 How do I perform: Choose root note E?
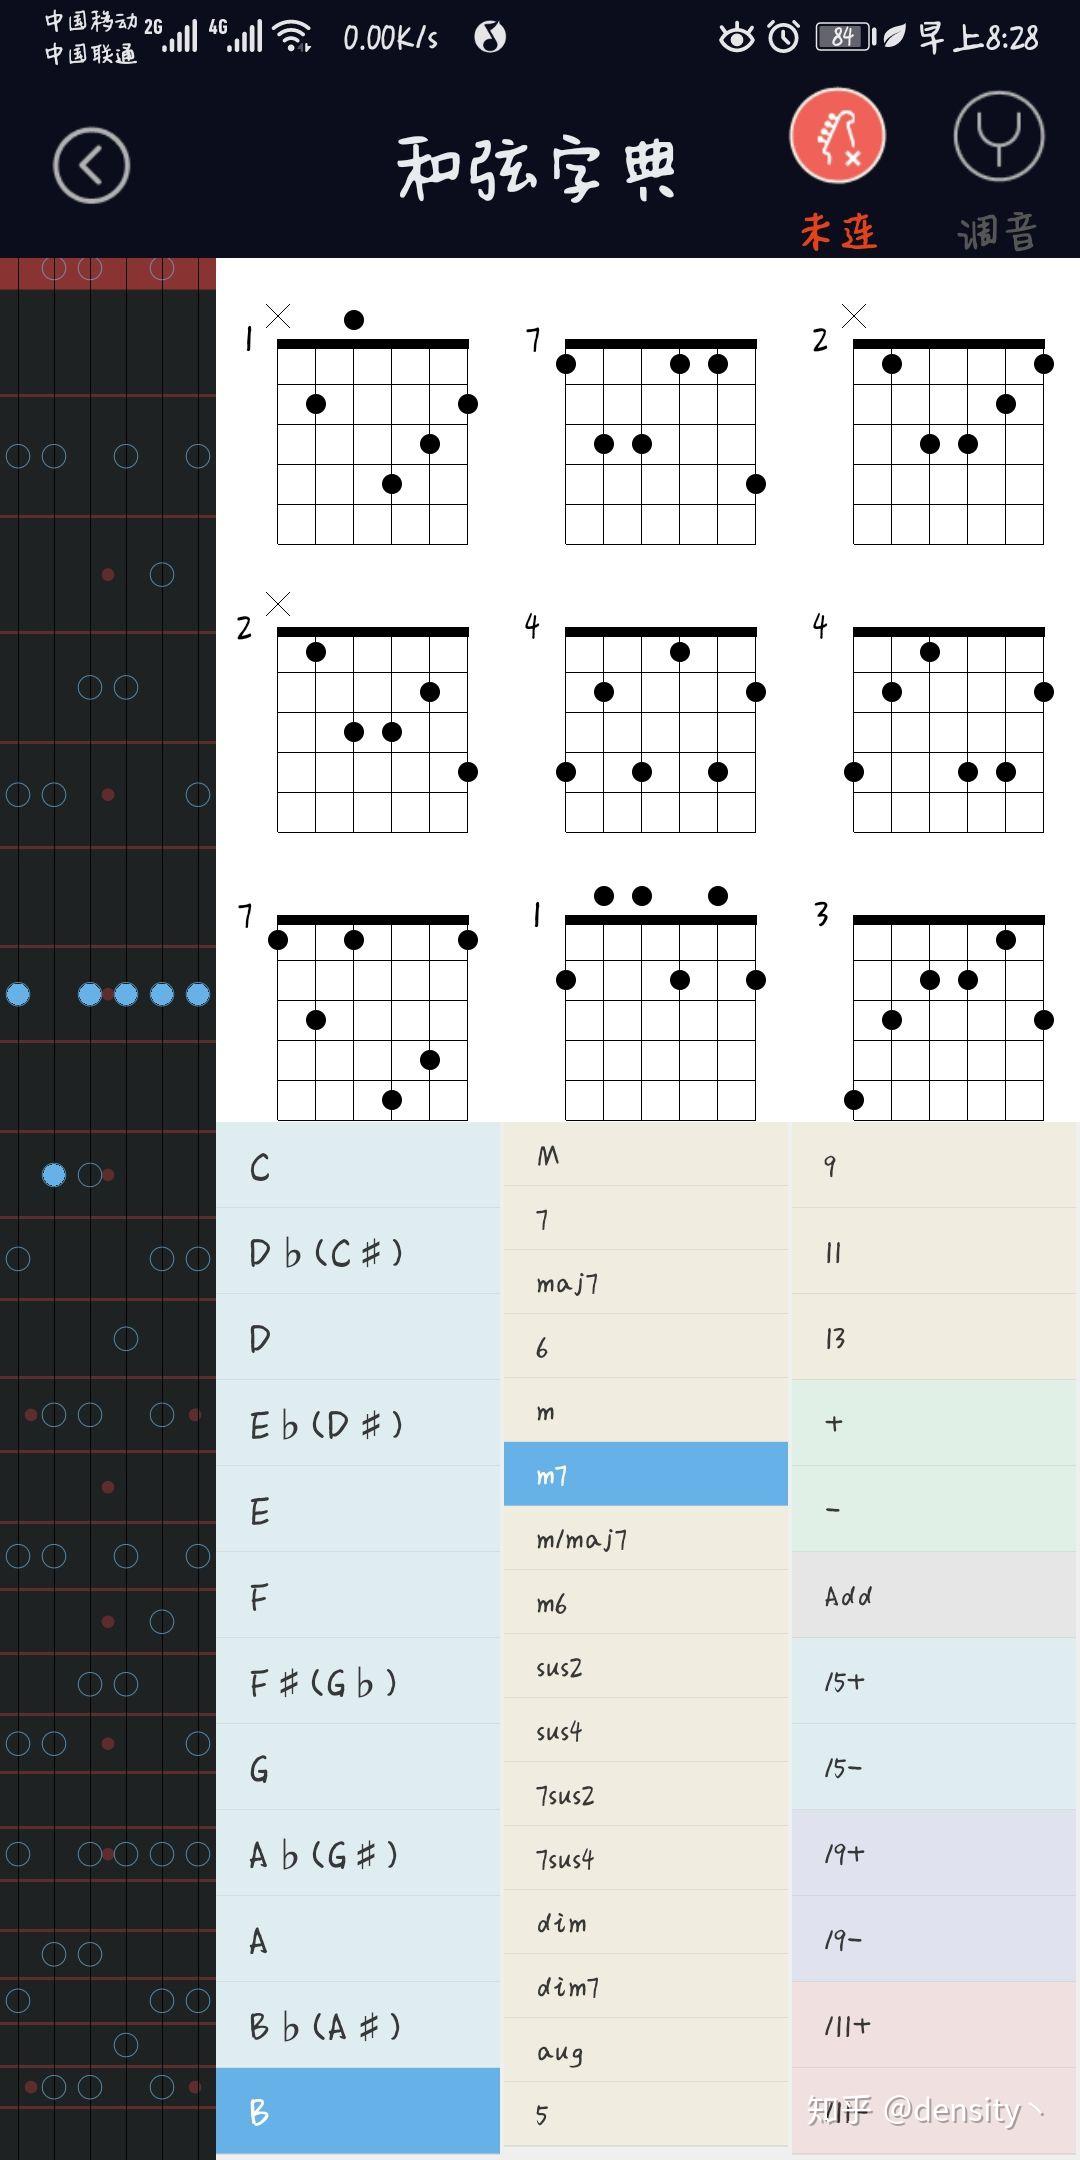click(358, 1510)
